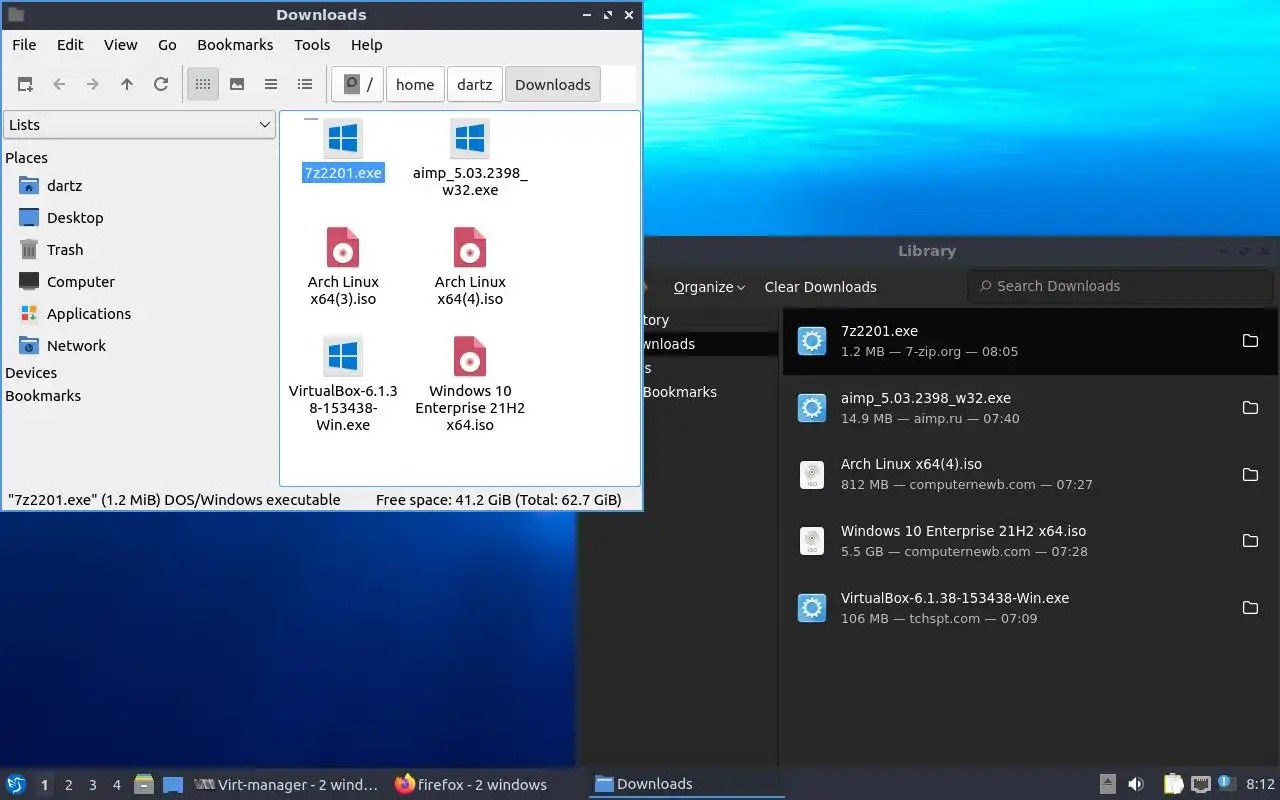
Task: Open the Tools menu
Action: [x=312, y=45]
